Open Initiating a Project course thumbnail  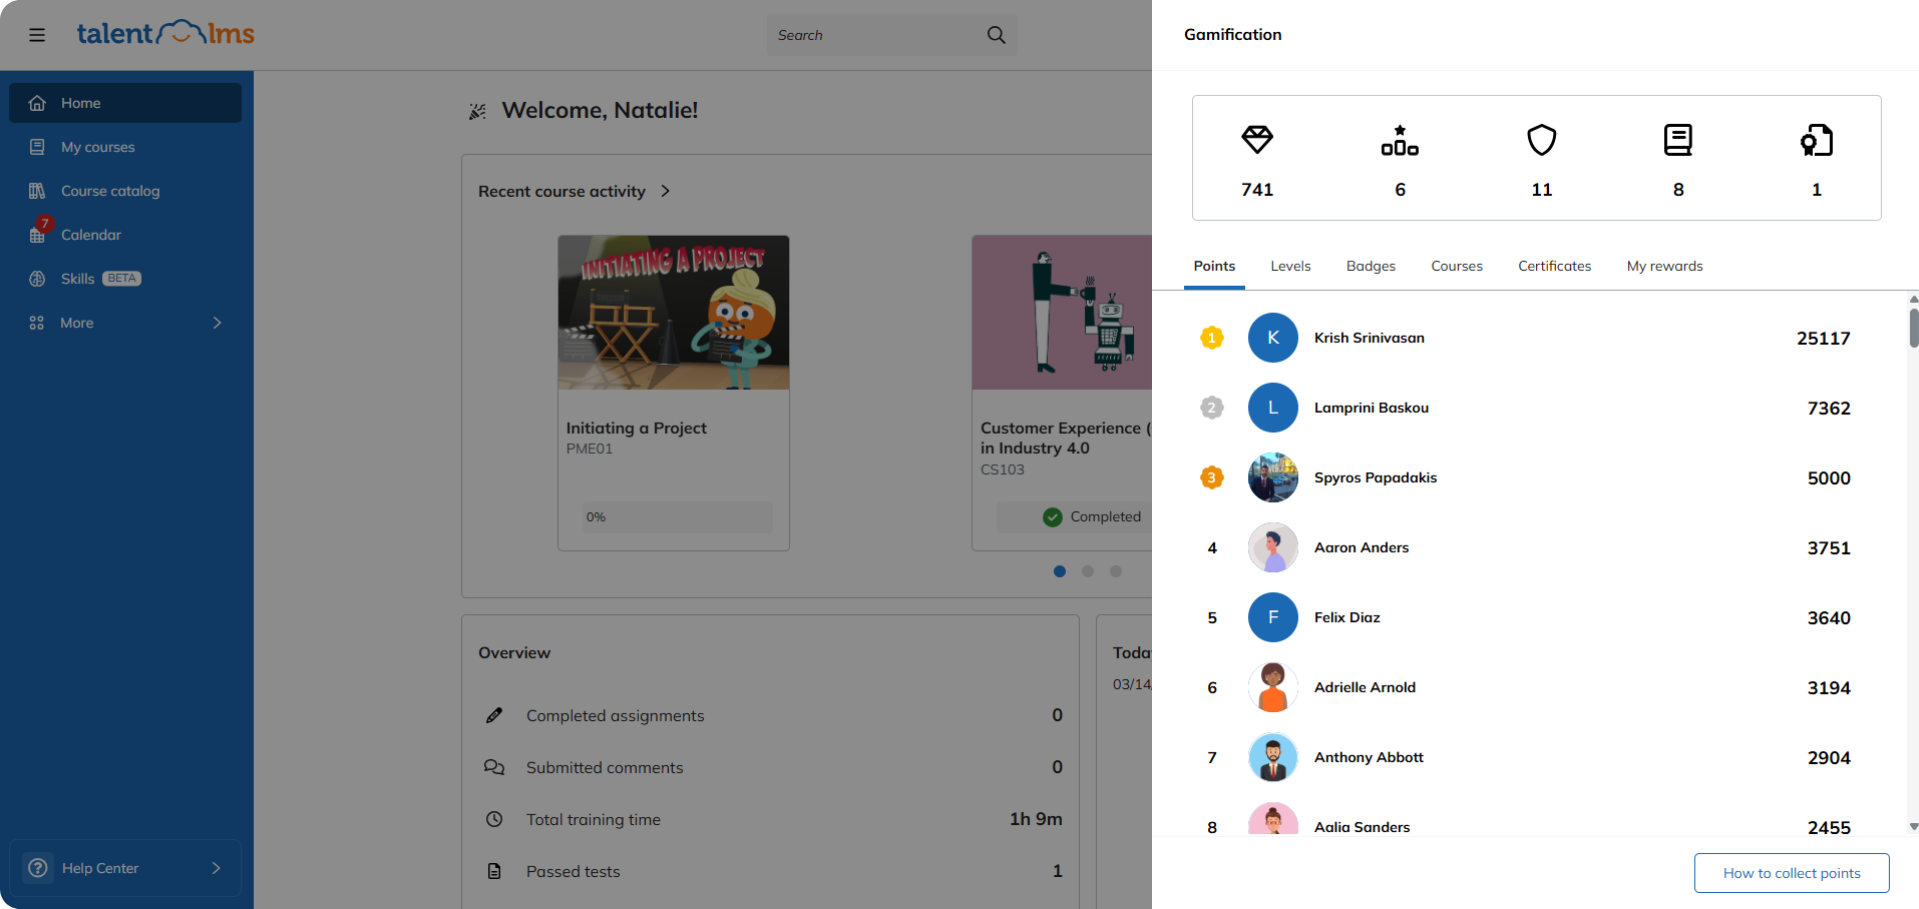[x=673, y=313]
